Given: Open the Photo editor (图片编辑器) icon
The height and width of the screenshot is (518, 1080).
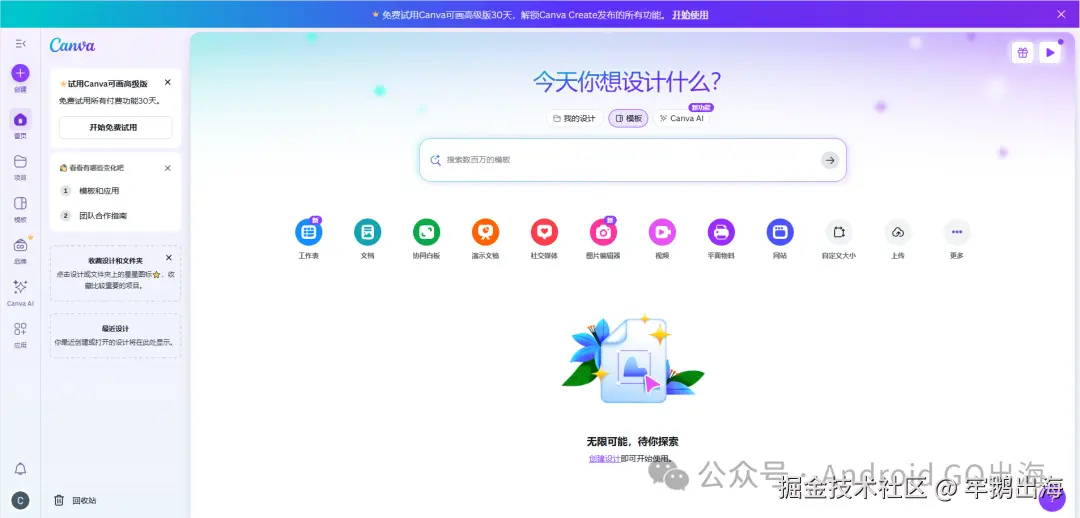Looking at the screenshot, I should (603, 232).
